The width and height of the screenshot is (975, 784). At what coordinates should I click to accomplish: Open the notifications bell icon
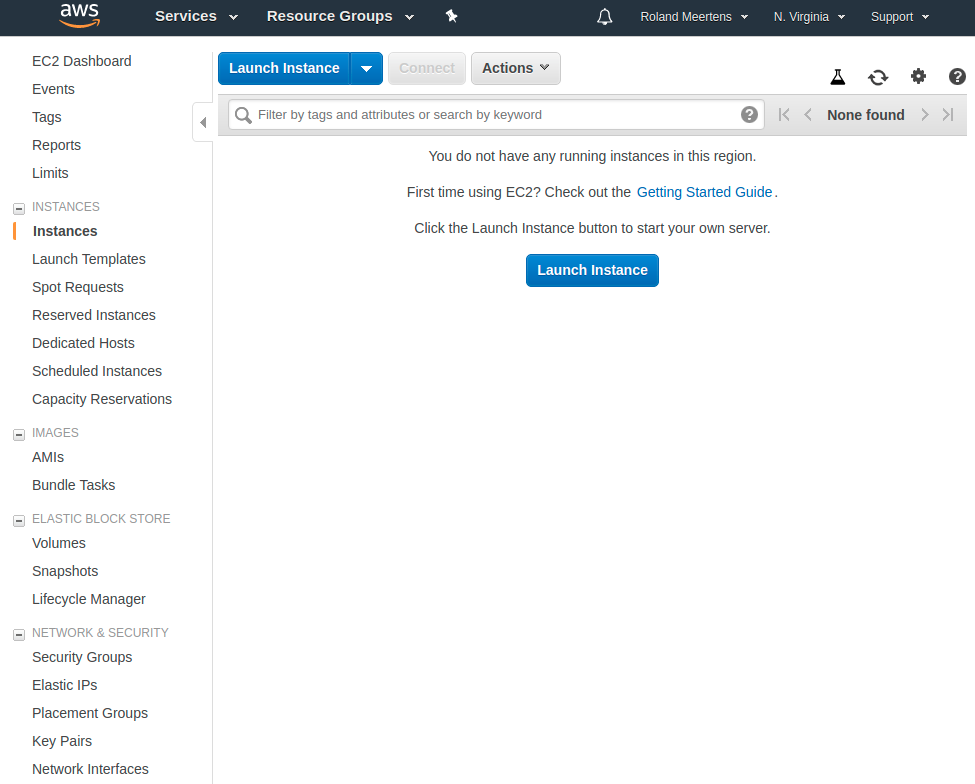point(604,17)
